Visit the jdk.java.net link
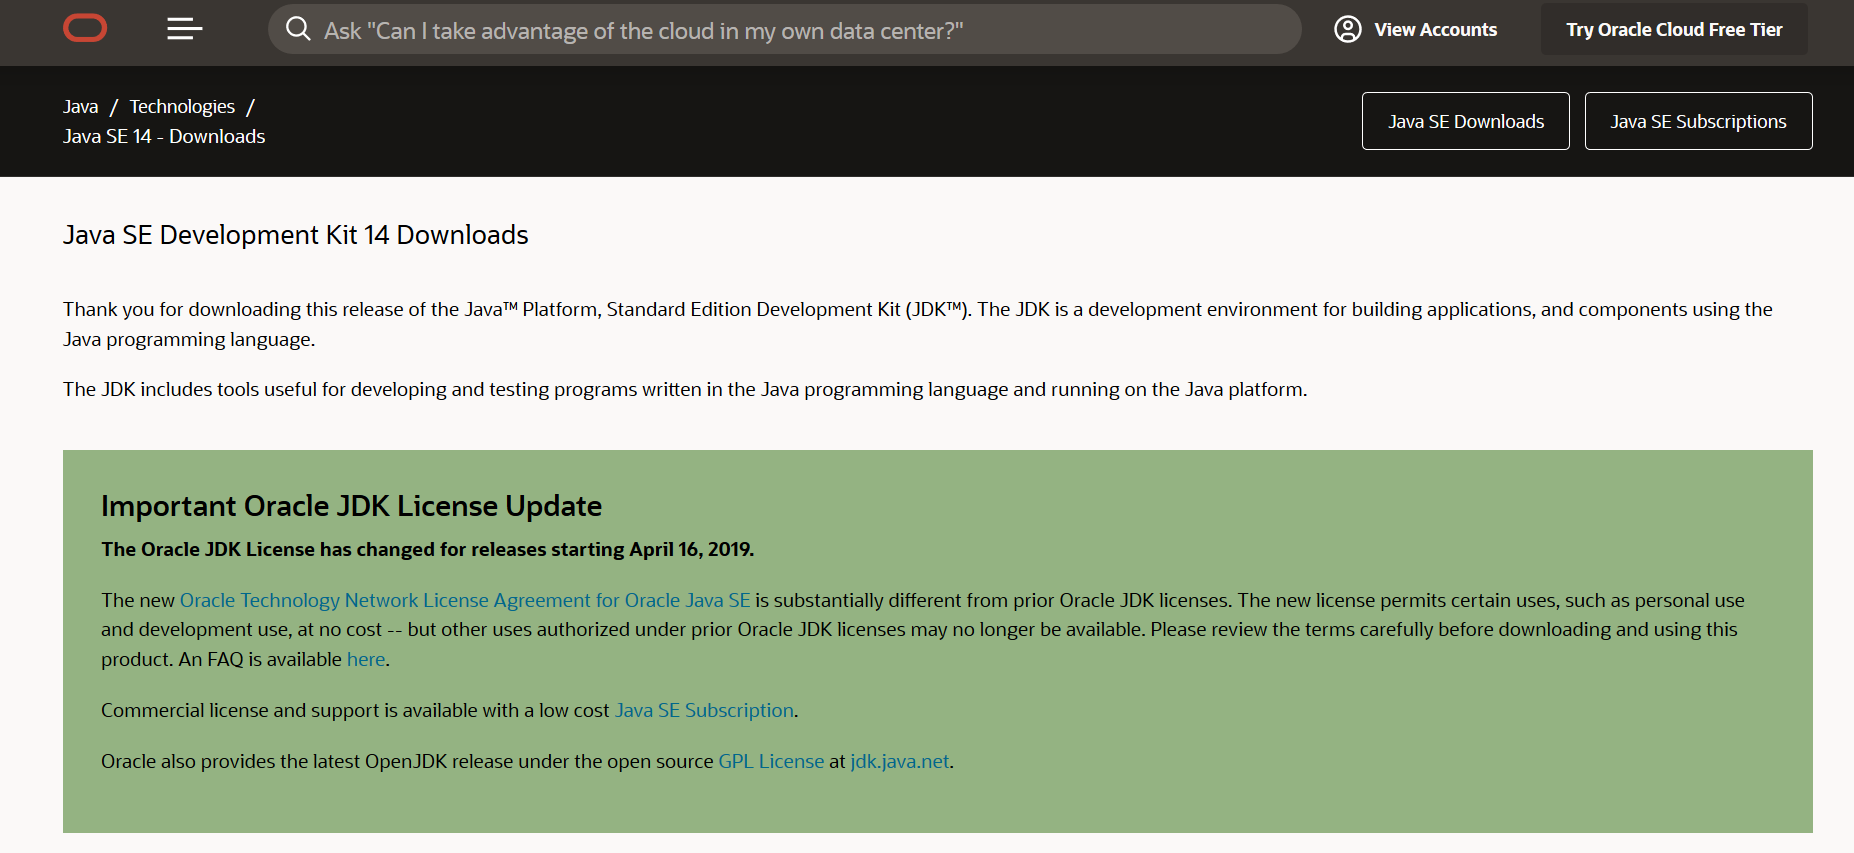This screenshot has height=853, width=1854. (x=899, y=761)
